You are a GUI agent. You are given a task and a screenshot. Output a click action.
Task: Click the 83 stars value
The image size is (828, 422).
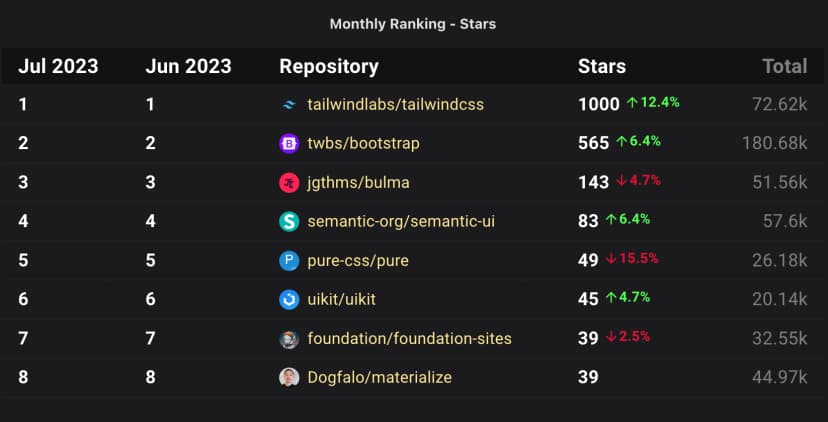588,221
